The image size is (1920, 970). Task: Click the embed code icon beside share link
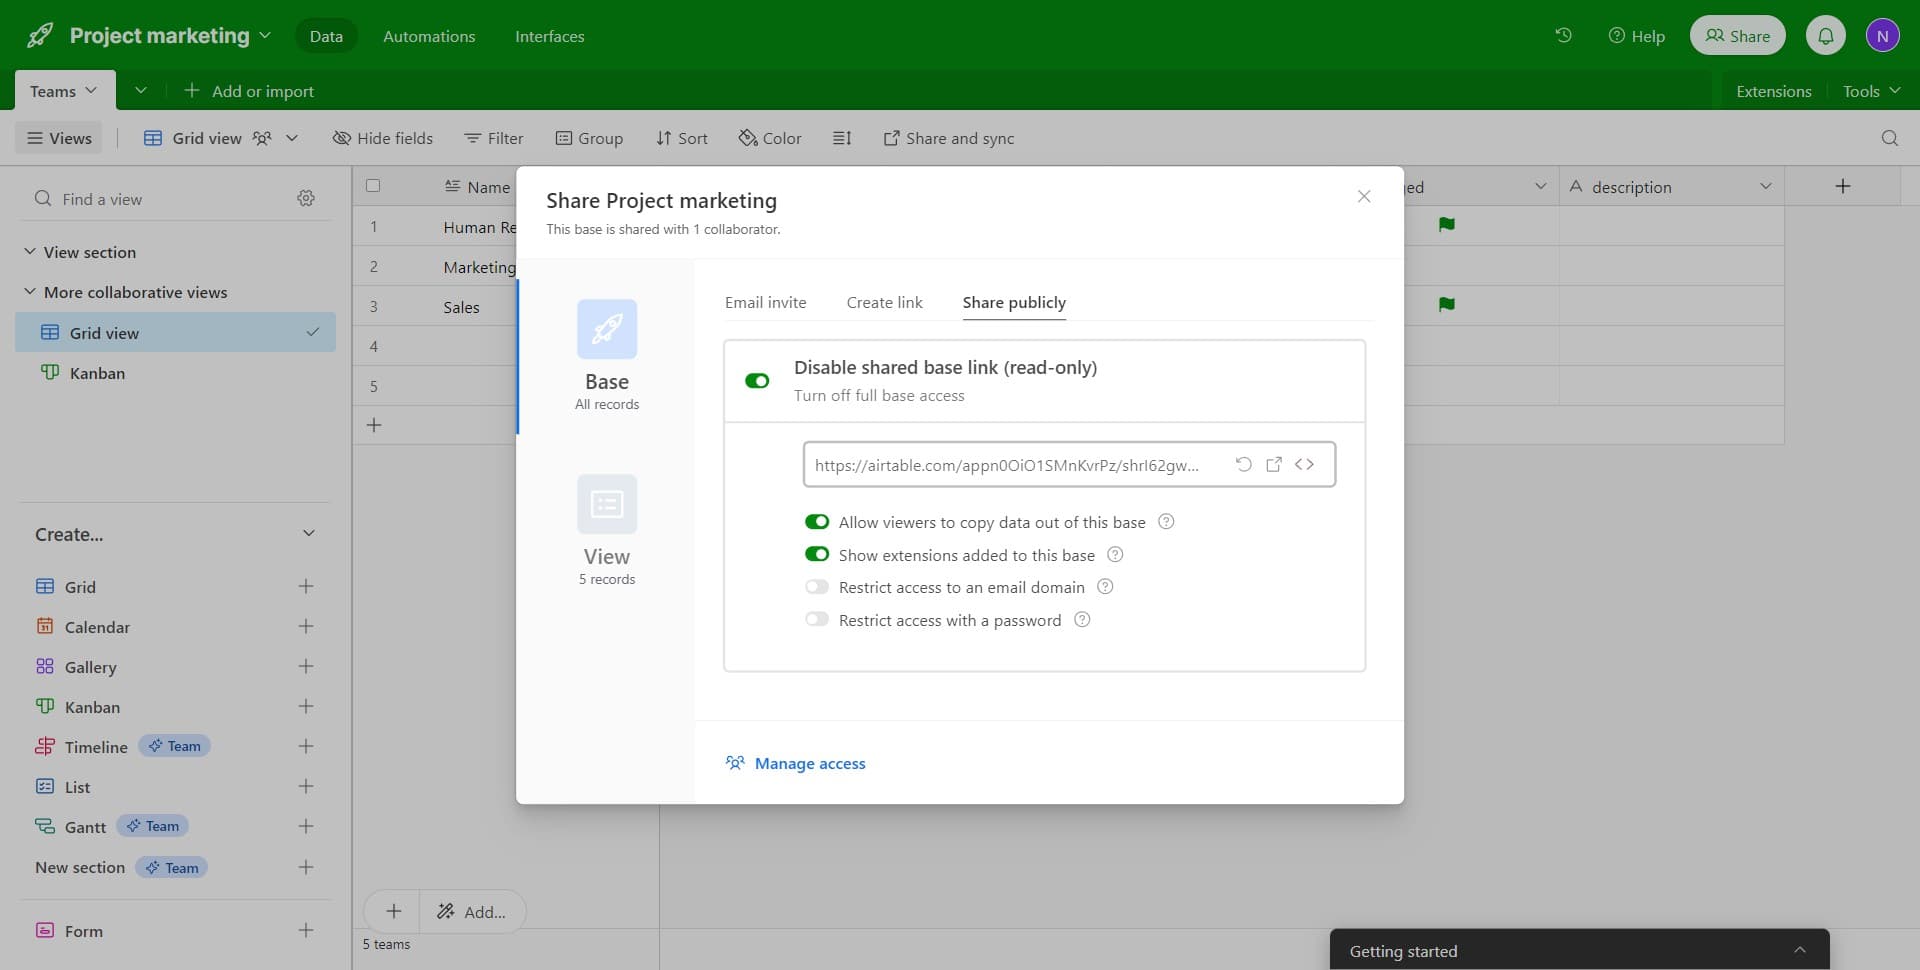pos(1306,464)
